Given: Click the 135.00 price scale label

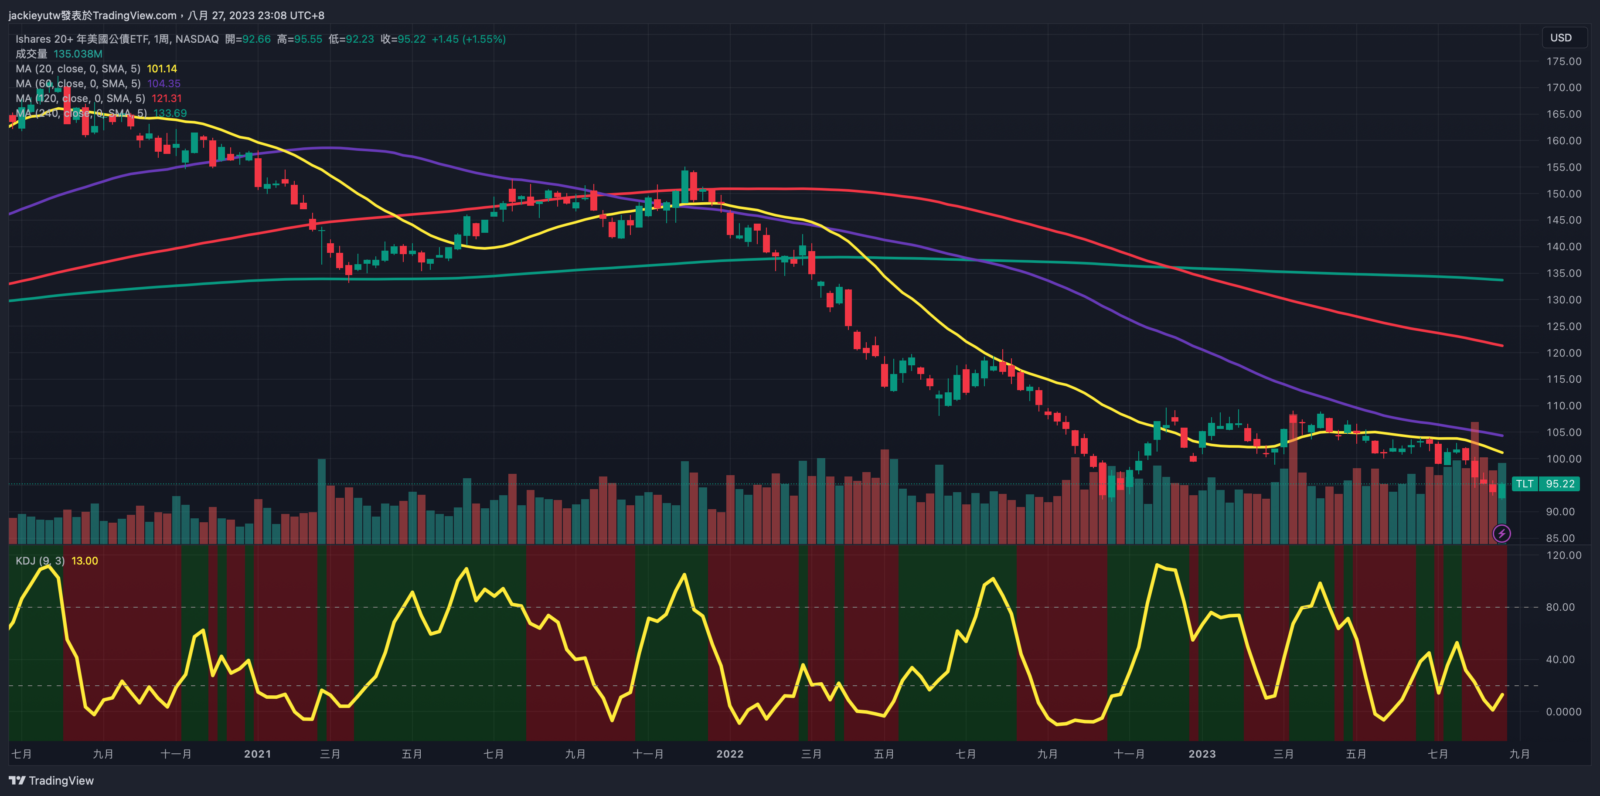Looking at the screenshot, I should pyautogui.click(x=1563, y=273).
